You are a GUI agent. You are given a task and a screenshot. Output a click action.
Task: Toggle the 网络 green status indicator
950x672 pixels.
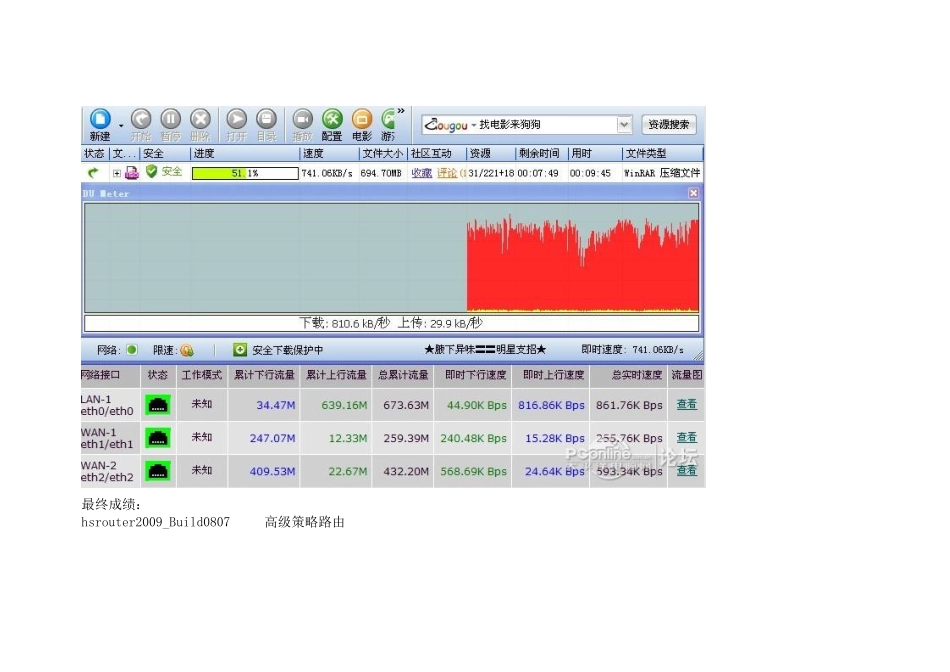pyautogui.click(x=132, y=351)
